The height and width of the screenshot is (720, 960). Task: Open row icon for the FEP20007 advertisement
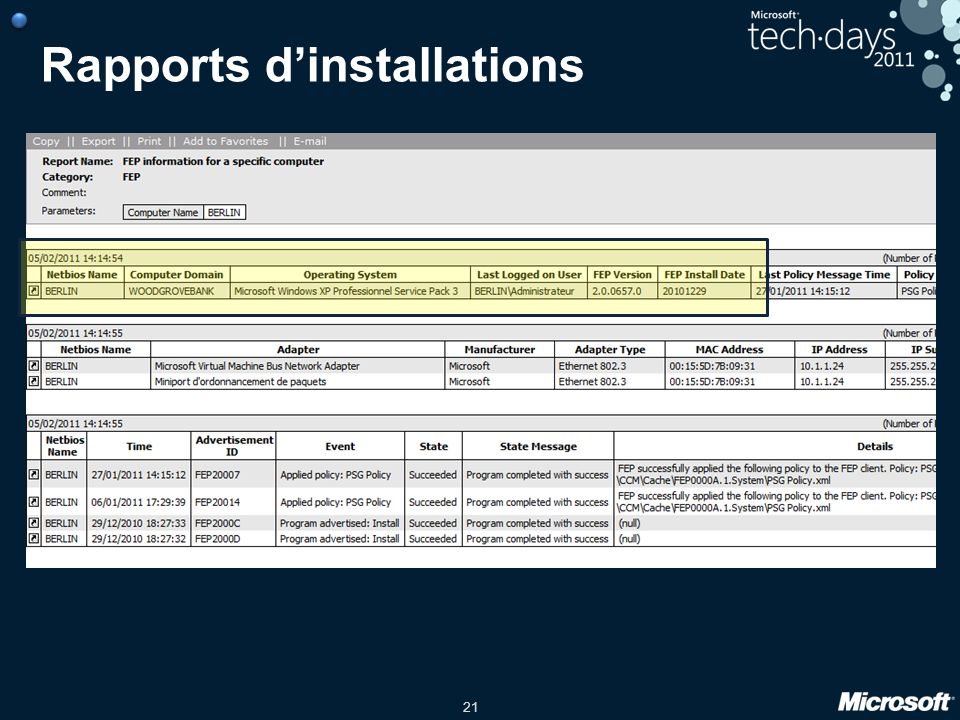[x=34, y=474]
